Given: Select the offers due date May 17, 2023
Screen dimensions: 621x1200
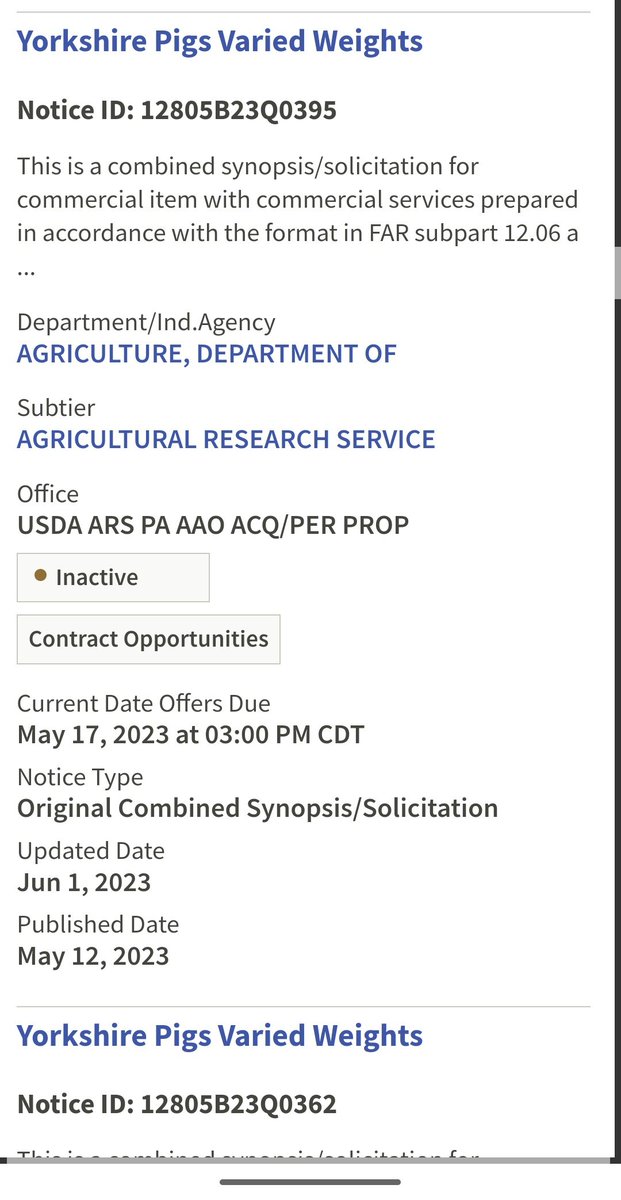Looking at the screenshot, I should (190, 735).
